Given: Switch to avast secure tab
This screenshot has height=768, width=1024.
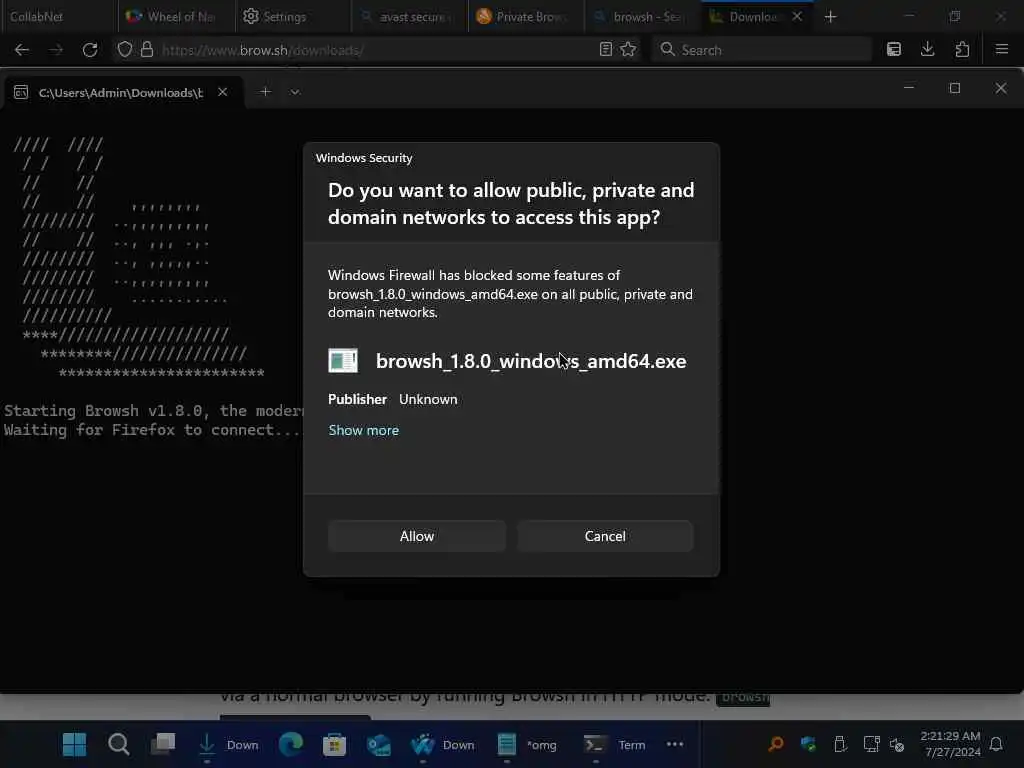Looking at the screenshot, I should tap(409, 17).
